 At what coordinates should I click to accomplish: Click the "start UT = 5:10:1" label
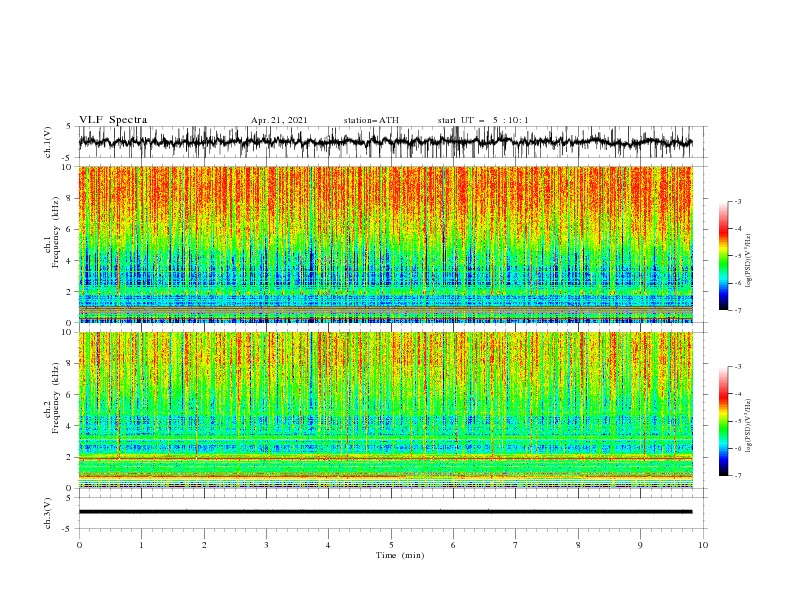pos(483,120)
